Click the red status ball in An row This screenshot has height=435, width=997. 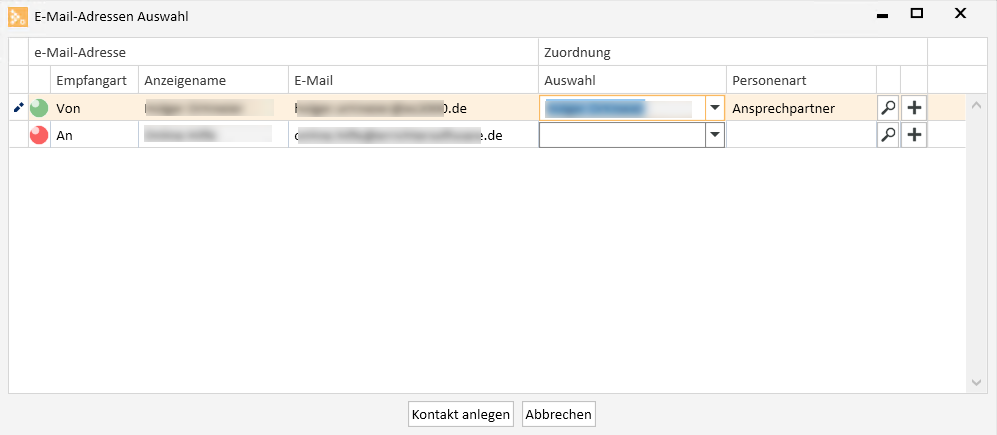click(39, 135)
